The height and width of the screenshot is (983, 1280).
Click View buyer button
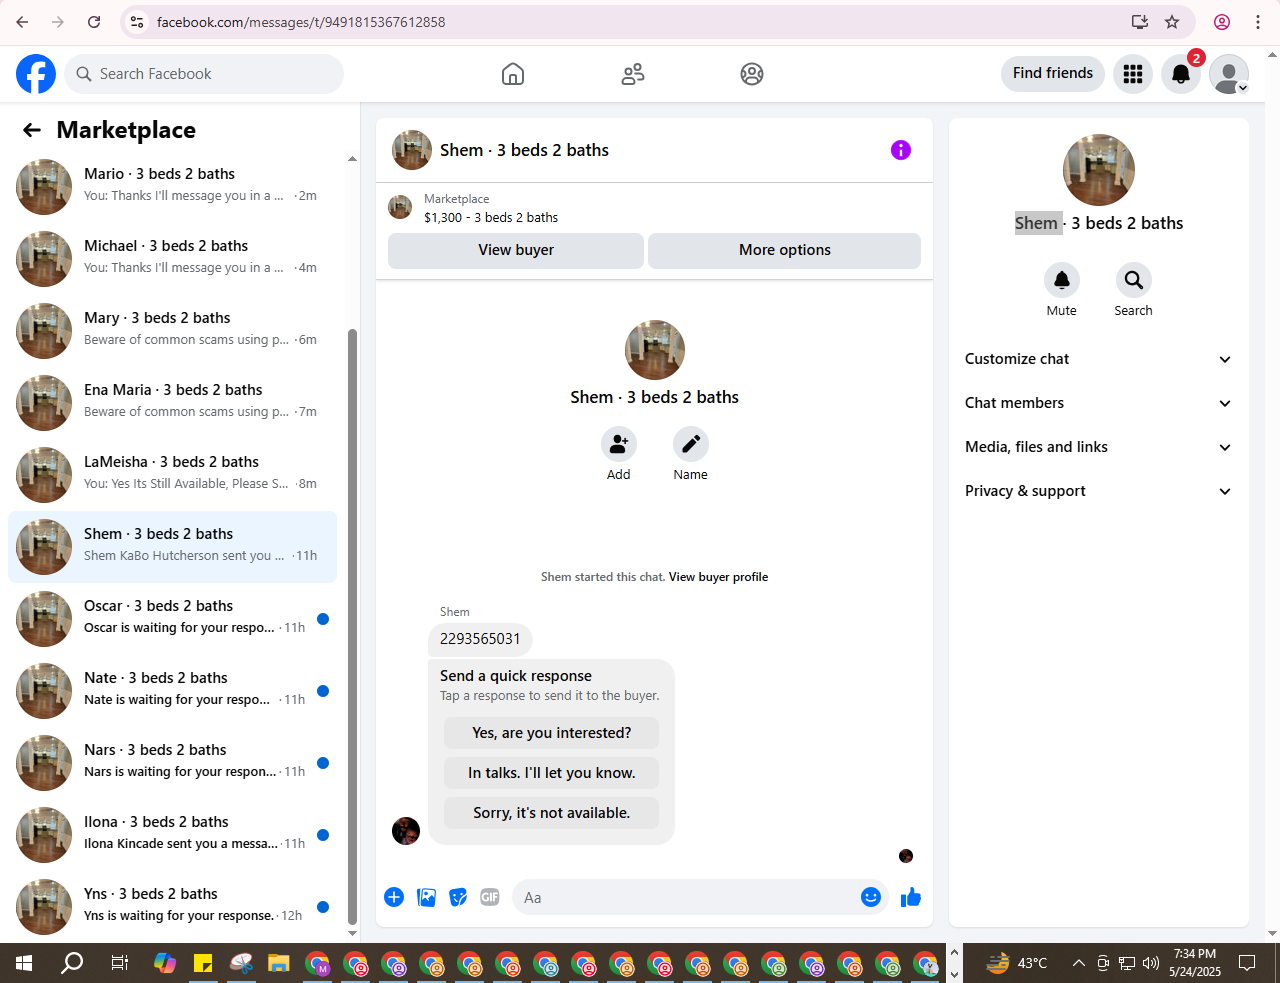tap(516, 250)
